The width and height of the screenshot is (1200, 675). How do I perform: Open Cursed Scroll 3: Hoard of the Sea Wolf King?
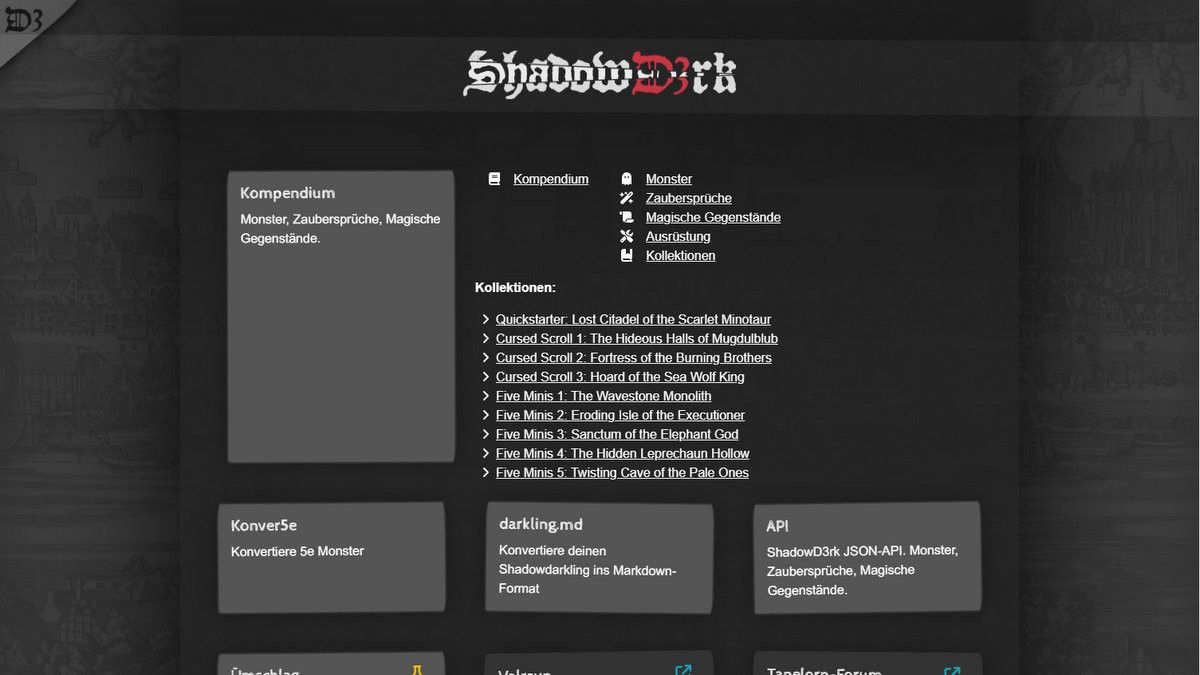pos(620,376)
